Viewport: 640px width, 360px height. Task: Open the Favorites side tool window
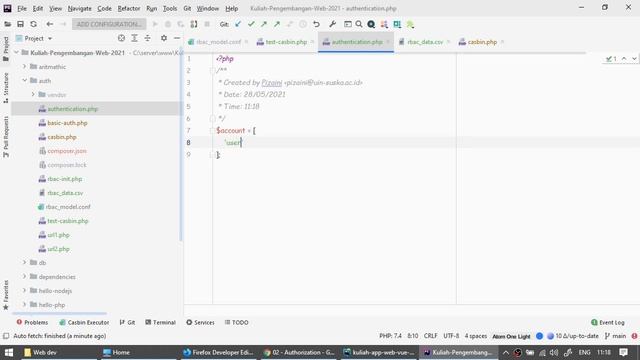point(6,295)
